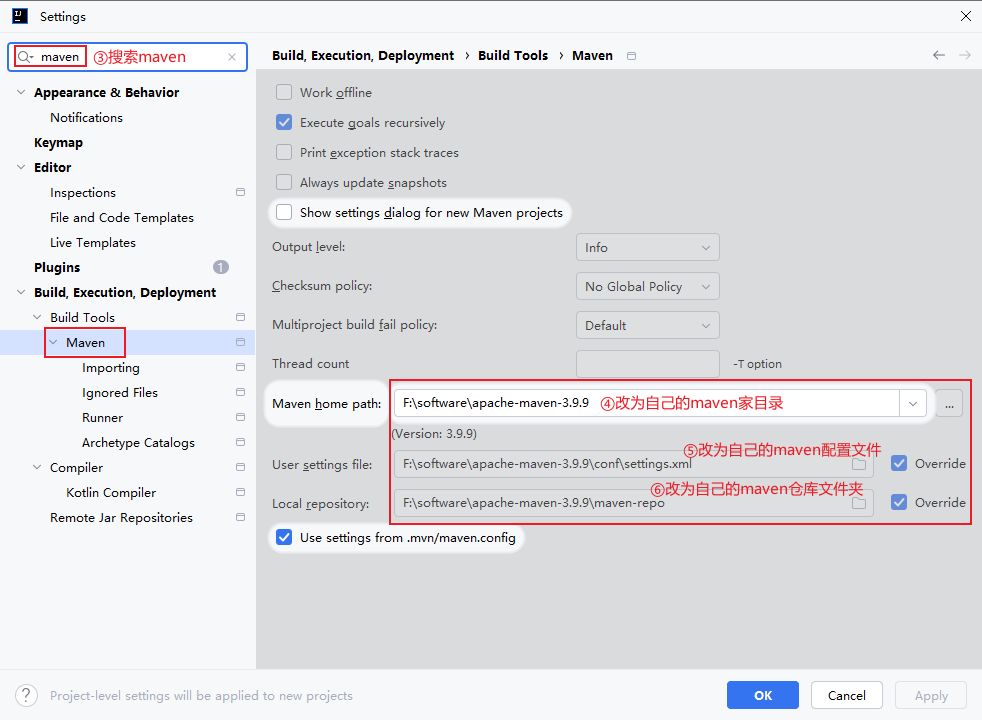Close the Settings dialog window
This screenshot has width=982, height=720.
tap(966, 16)
